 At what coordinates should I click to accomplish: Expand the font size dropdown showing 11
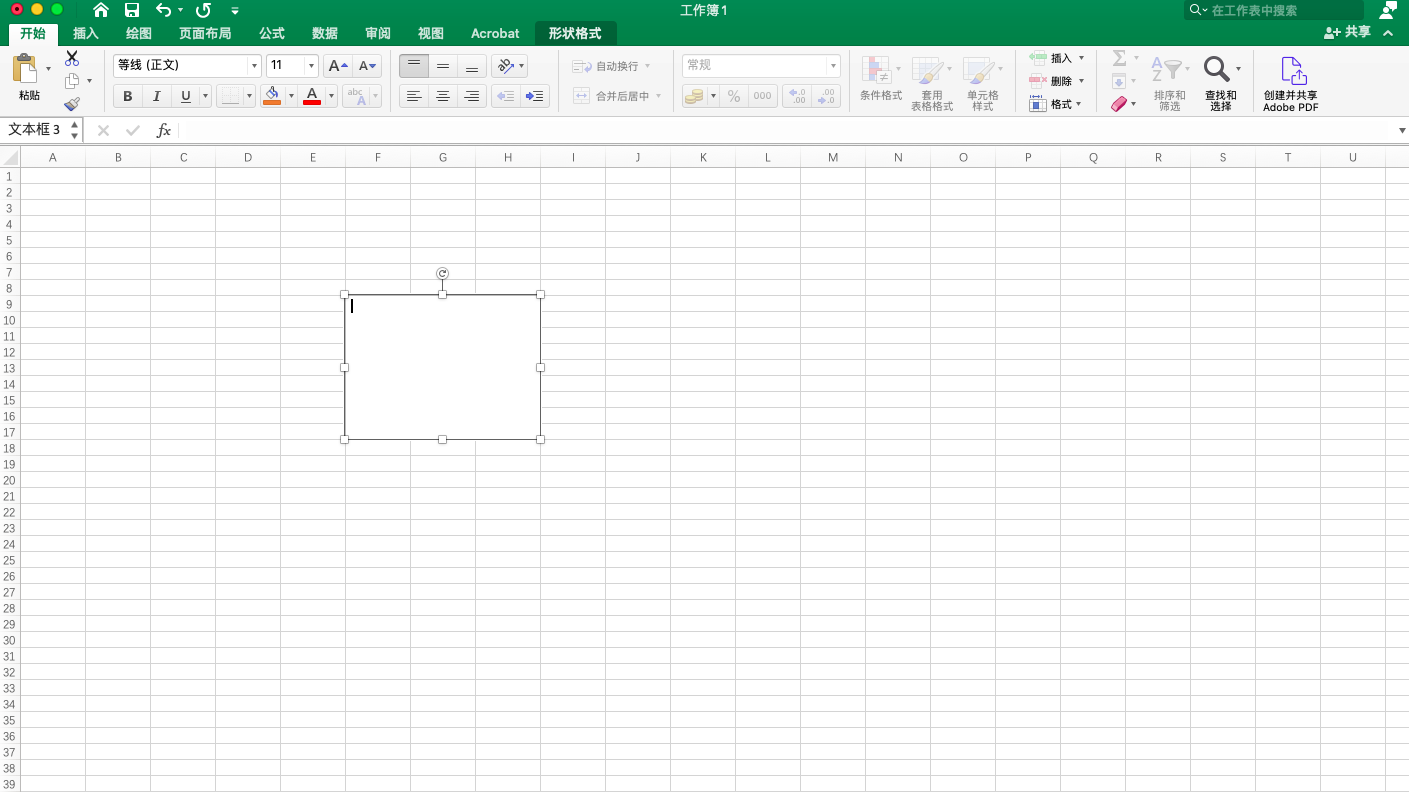tap(310, 65)
